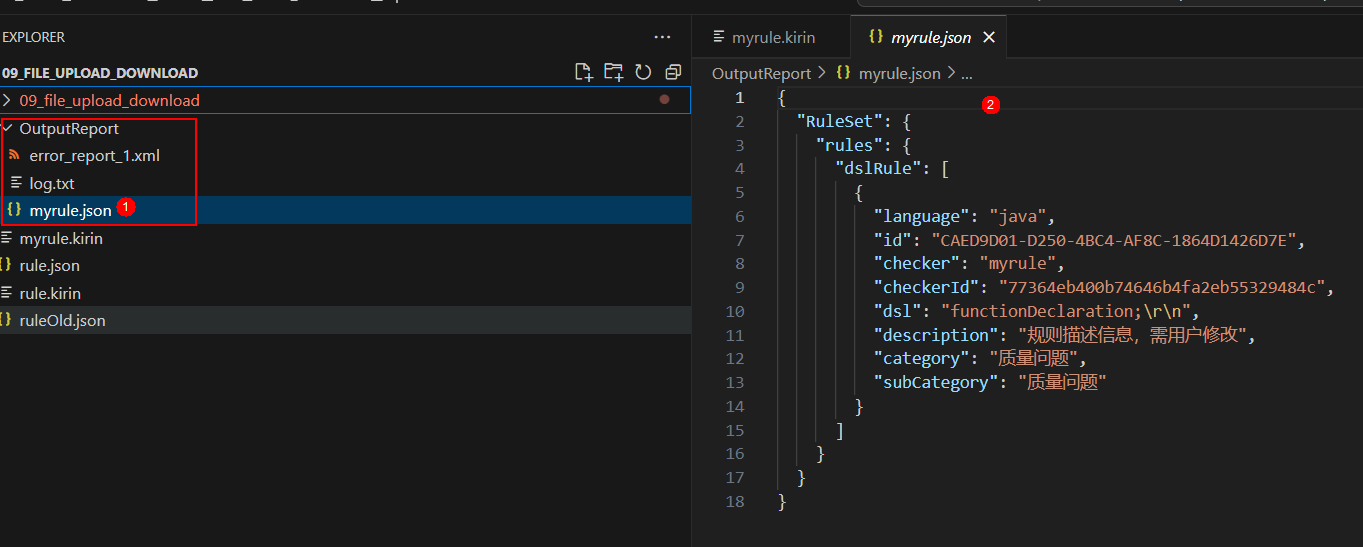This screenshot has width=1363, height=547.
Task: Refresh the Explorer file tree
Action: [643, 72]
